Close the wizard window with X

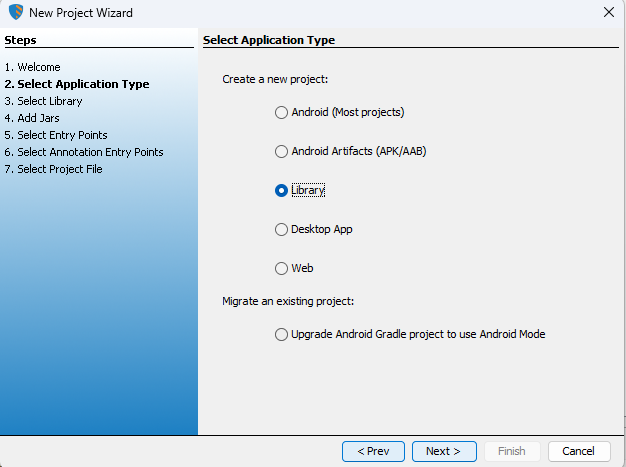(609, 12)
